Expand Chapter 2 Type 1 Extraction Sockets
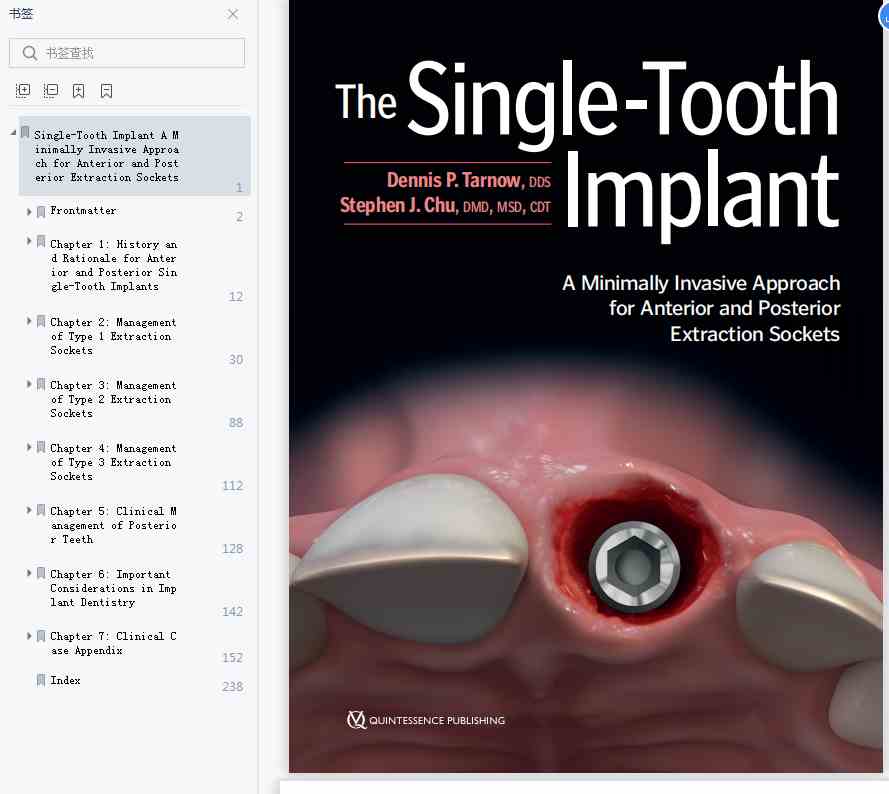 click(x=29, y=321)
